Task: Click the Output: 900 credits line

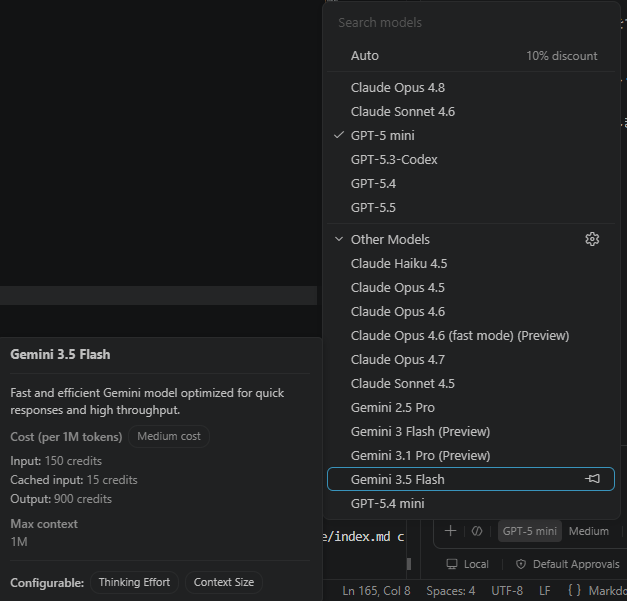Action: point(61,499)
